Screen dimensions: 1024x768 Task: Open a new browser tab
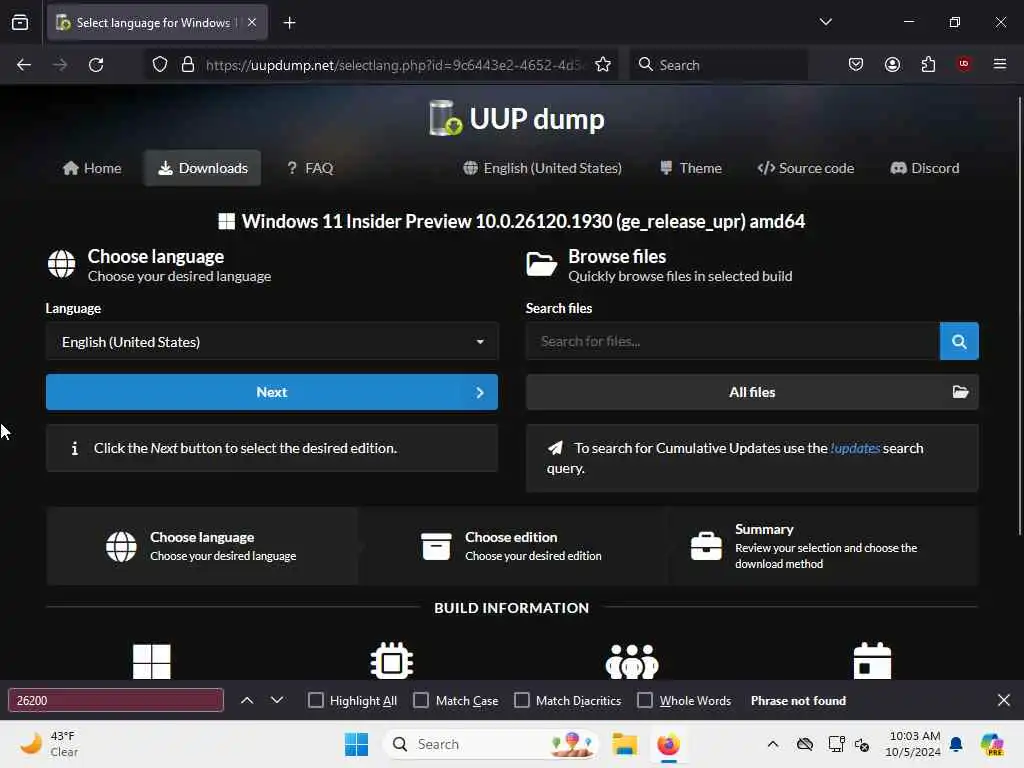289,23
